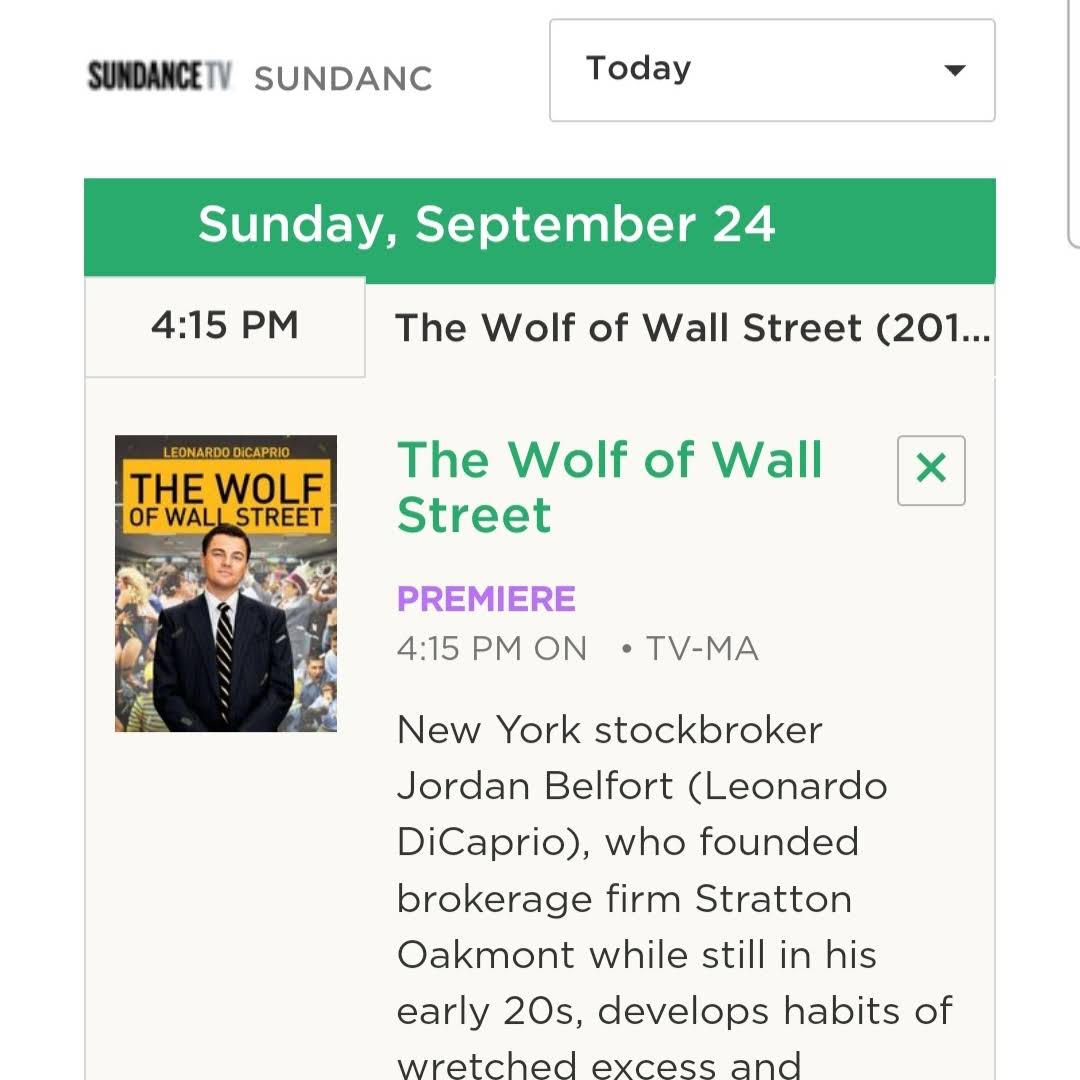This screenshot has width=1080, height=1080.
Task: Click the purple PREMIERE label
Action: (486, 599)
